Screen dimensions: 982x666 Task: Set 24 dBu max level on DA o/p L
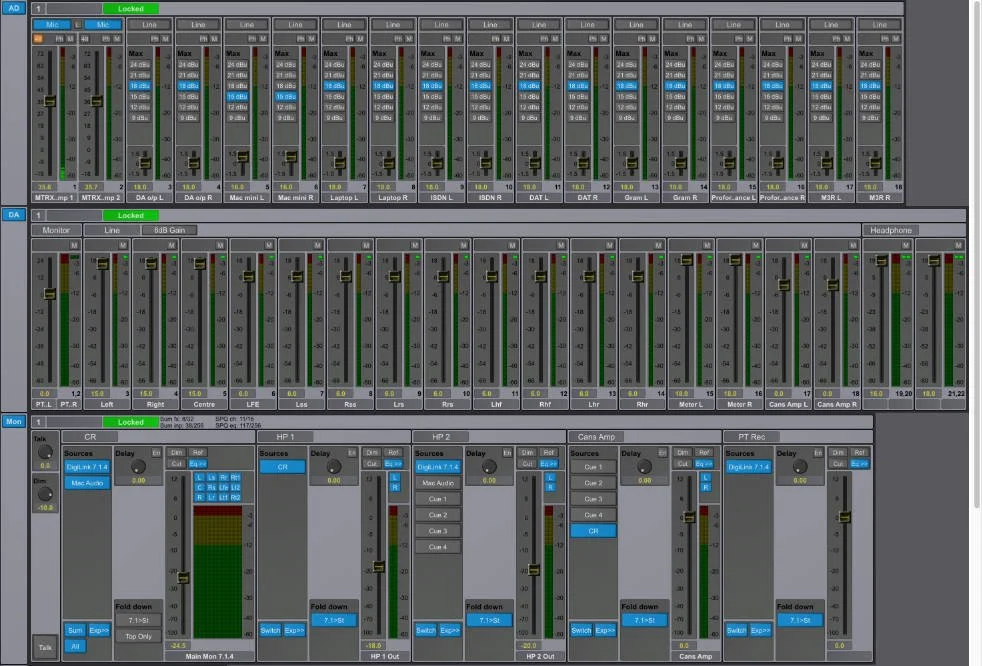pos(140,65)
